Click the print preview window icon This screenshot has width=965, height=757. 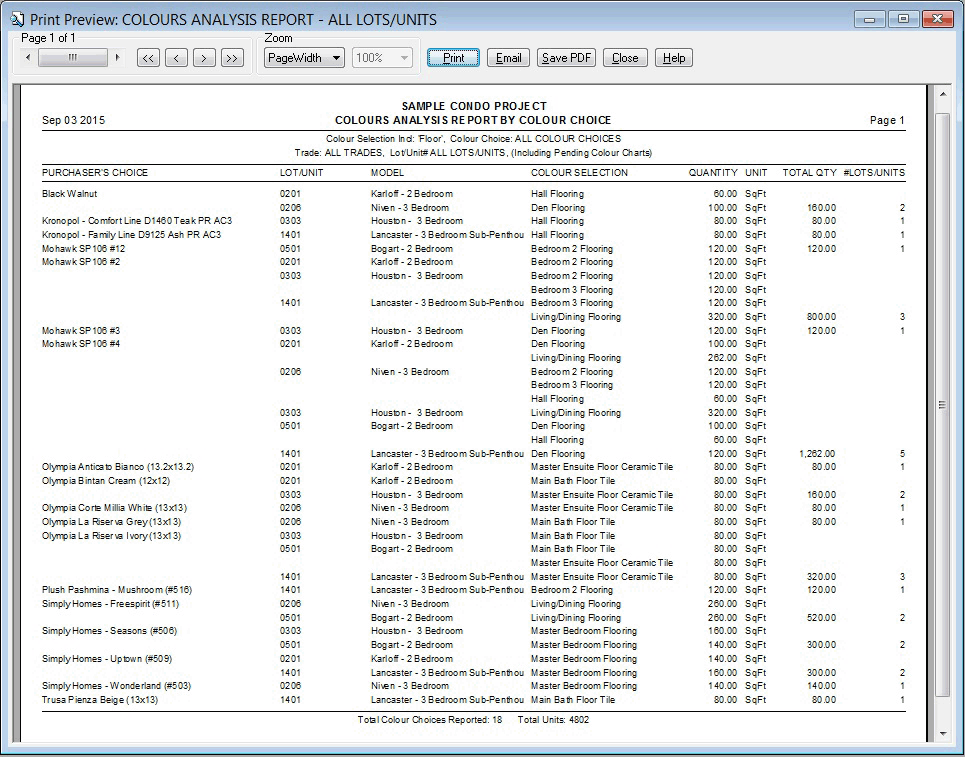(x=17, y=19)
